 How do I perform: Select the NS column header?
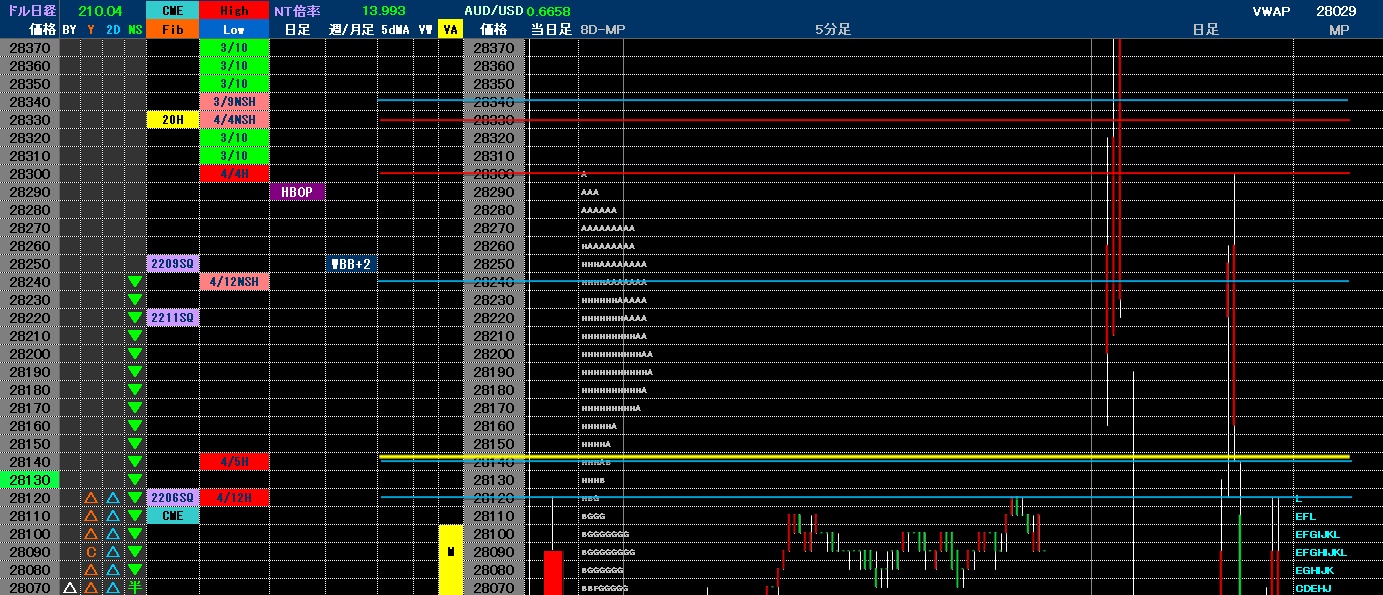pyautogui.click(x=135, y=30)
